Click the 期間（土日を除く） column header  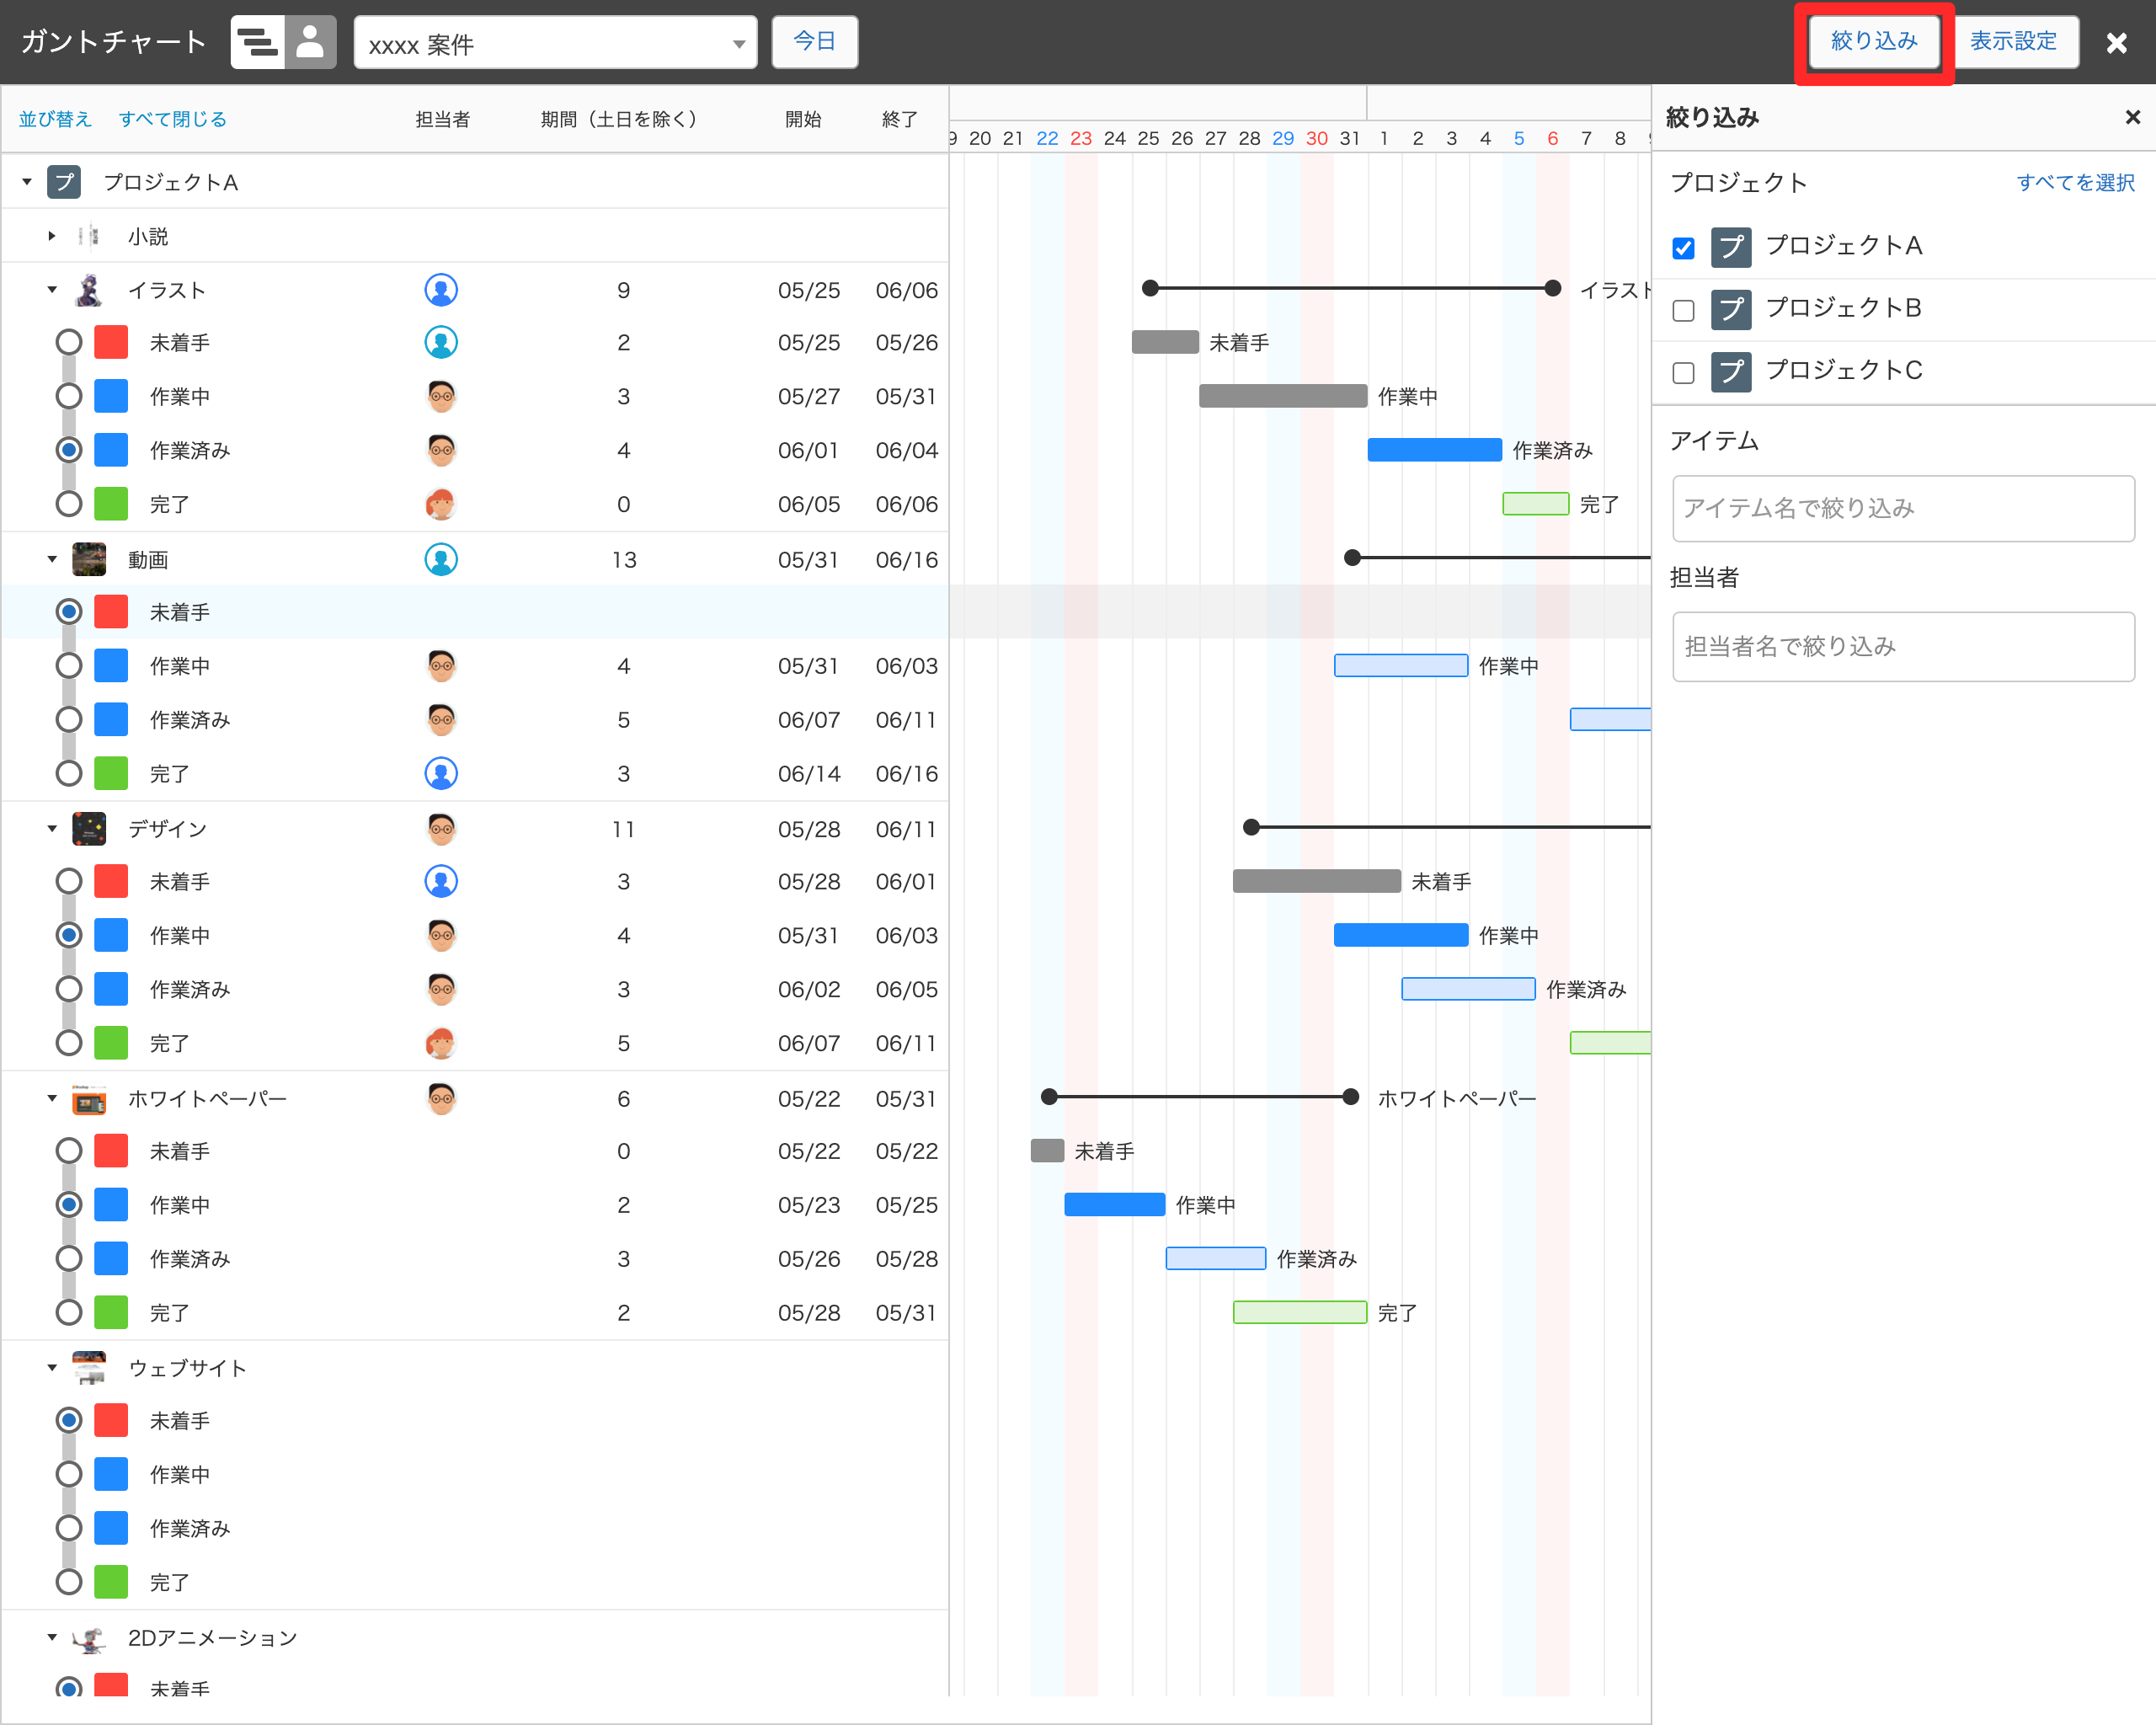[619, 119]
